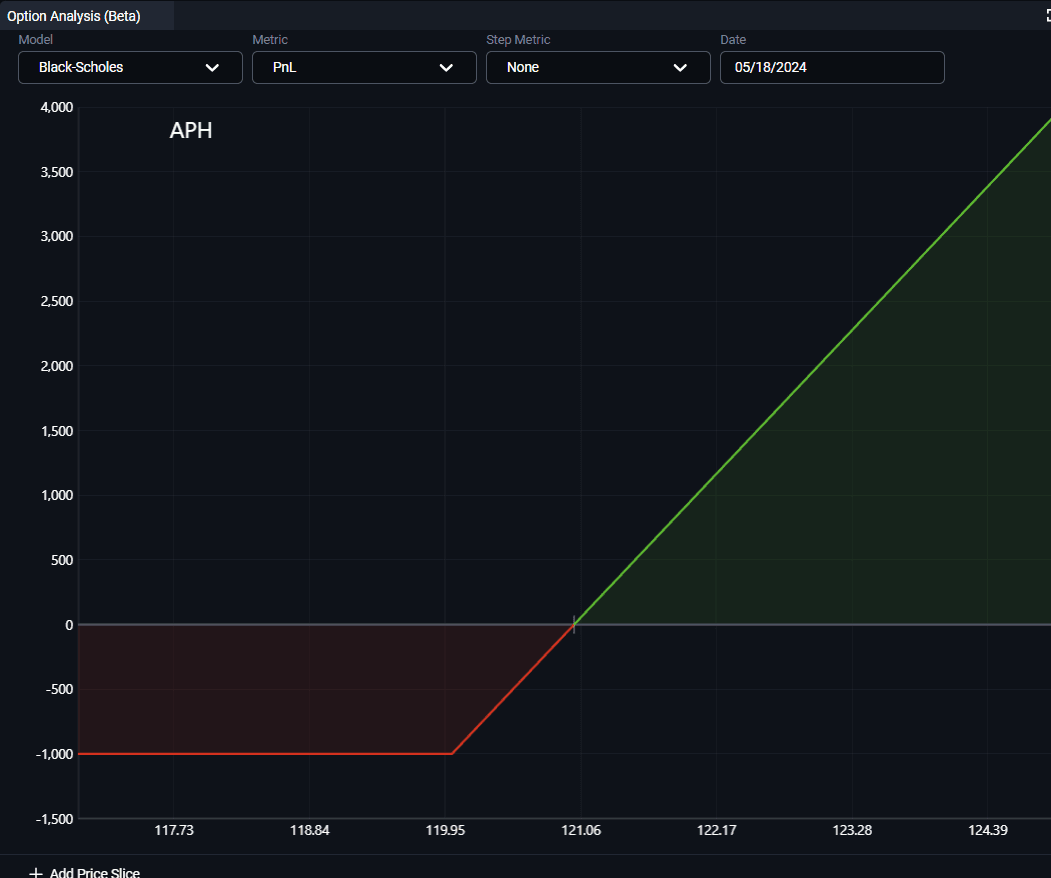The width and height of the screenshot is (1051, 878).
Task: Click the -1,500 y-axis value label
Action: tap(55, 819)
